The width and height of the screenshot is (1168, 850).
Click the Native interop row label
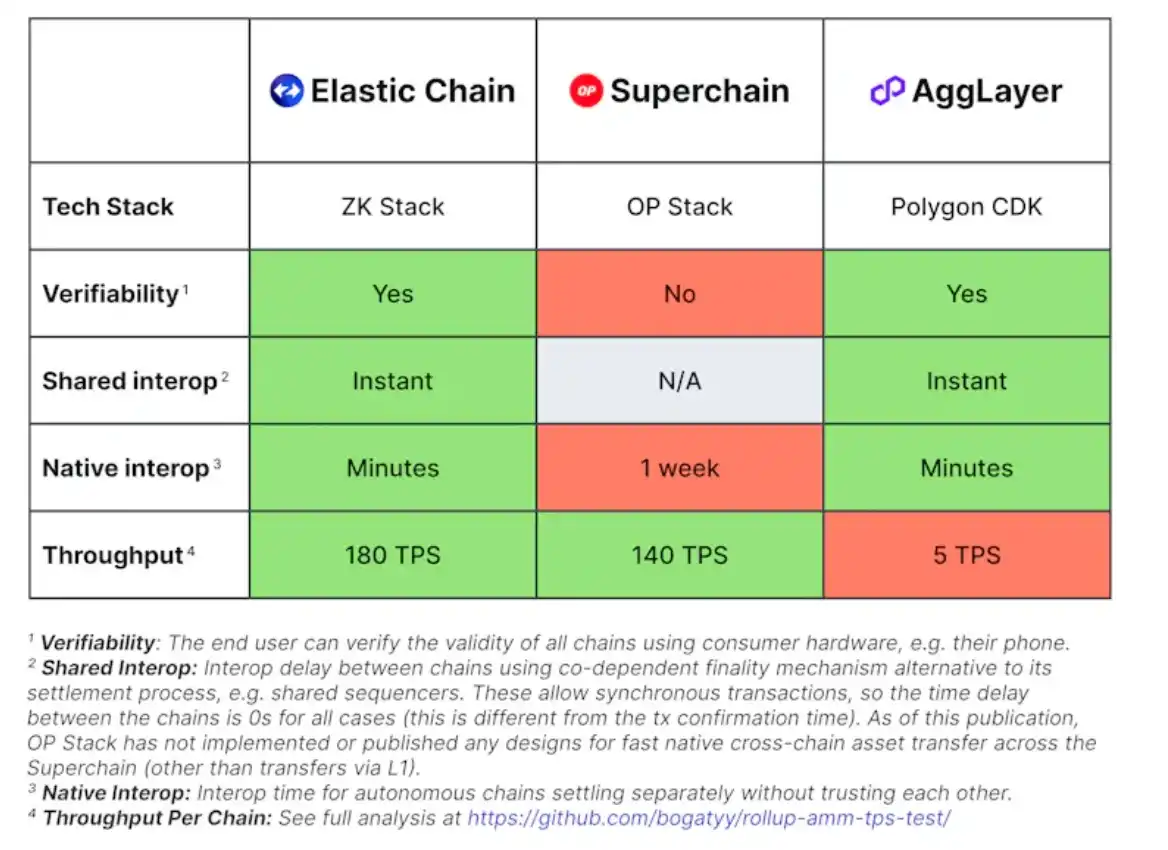[125, 468]
